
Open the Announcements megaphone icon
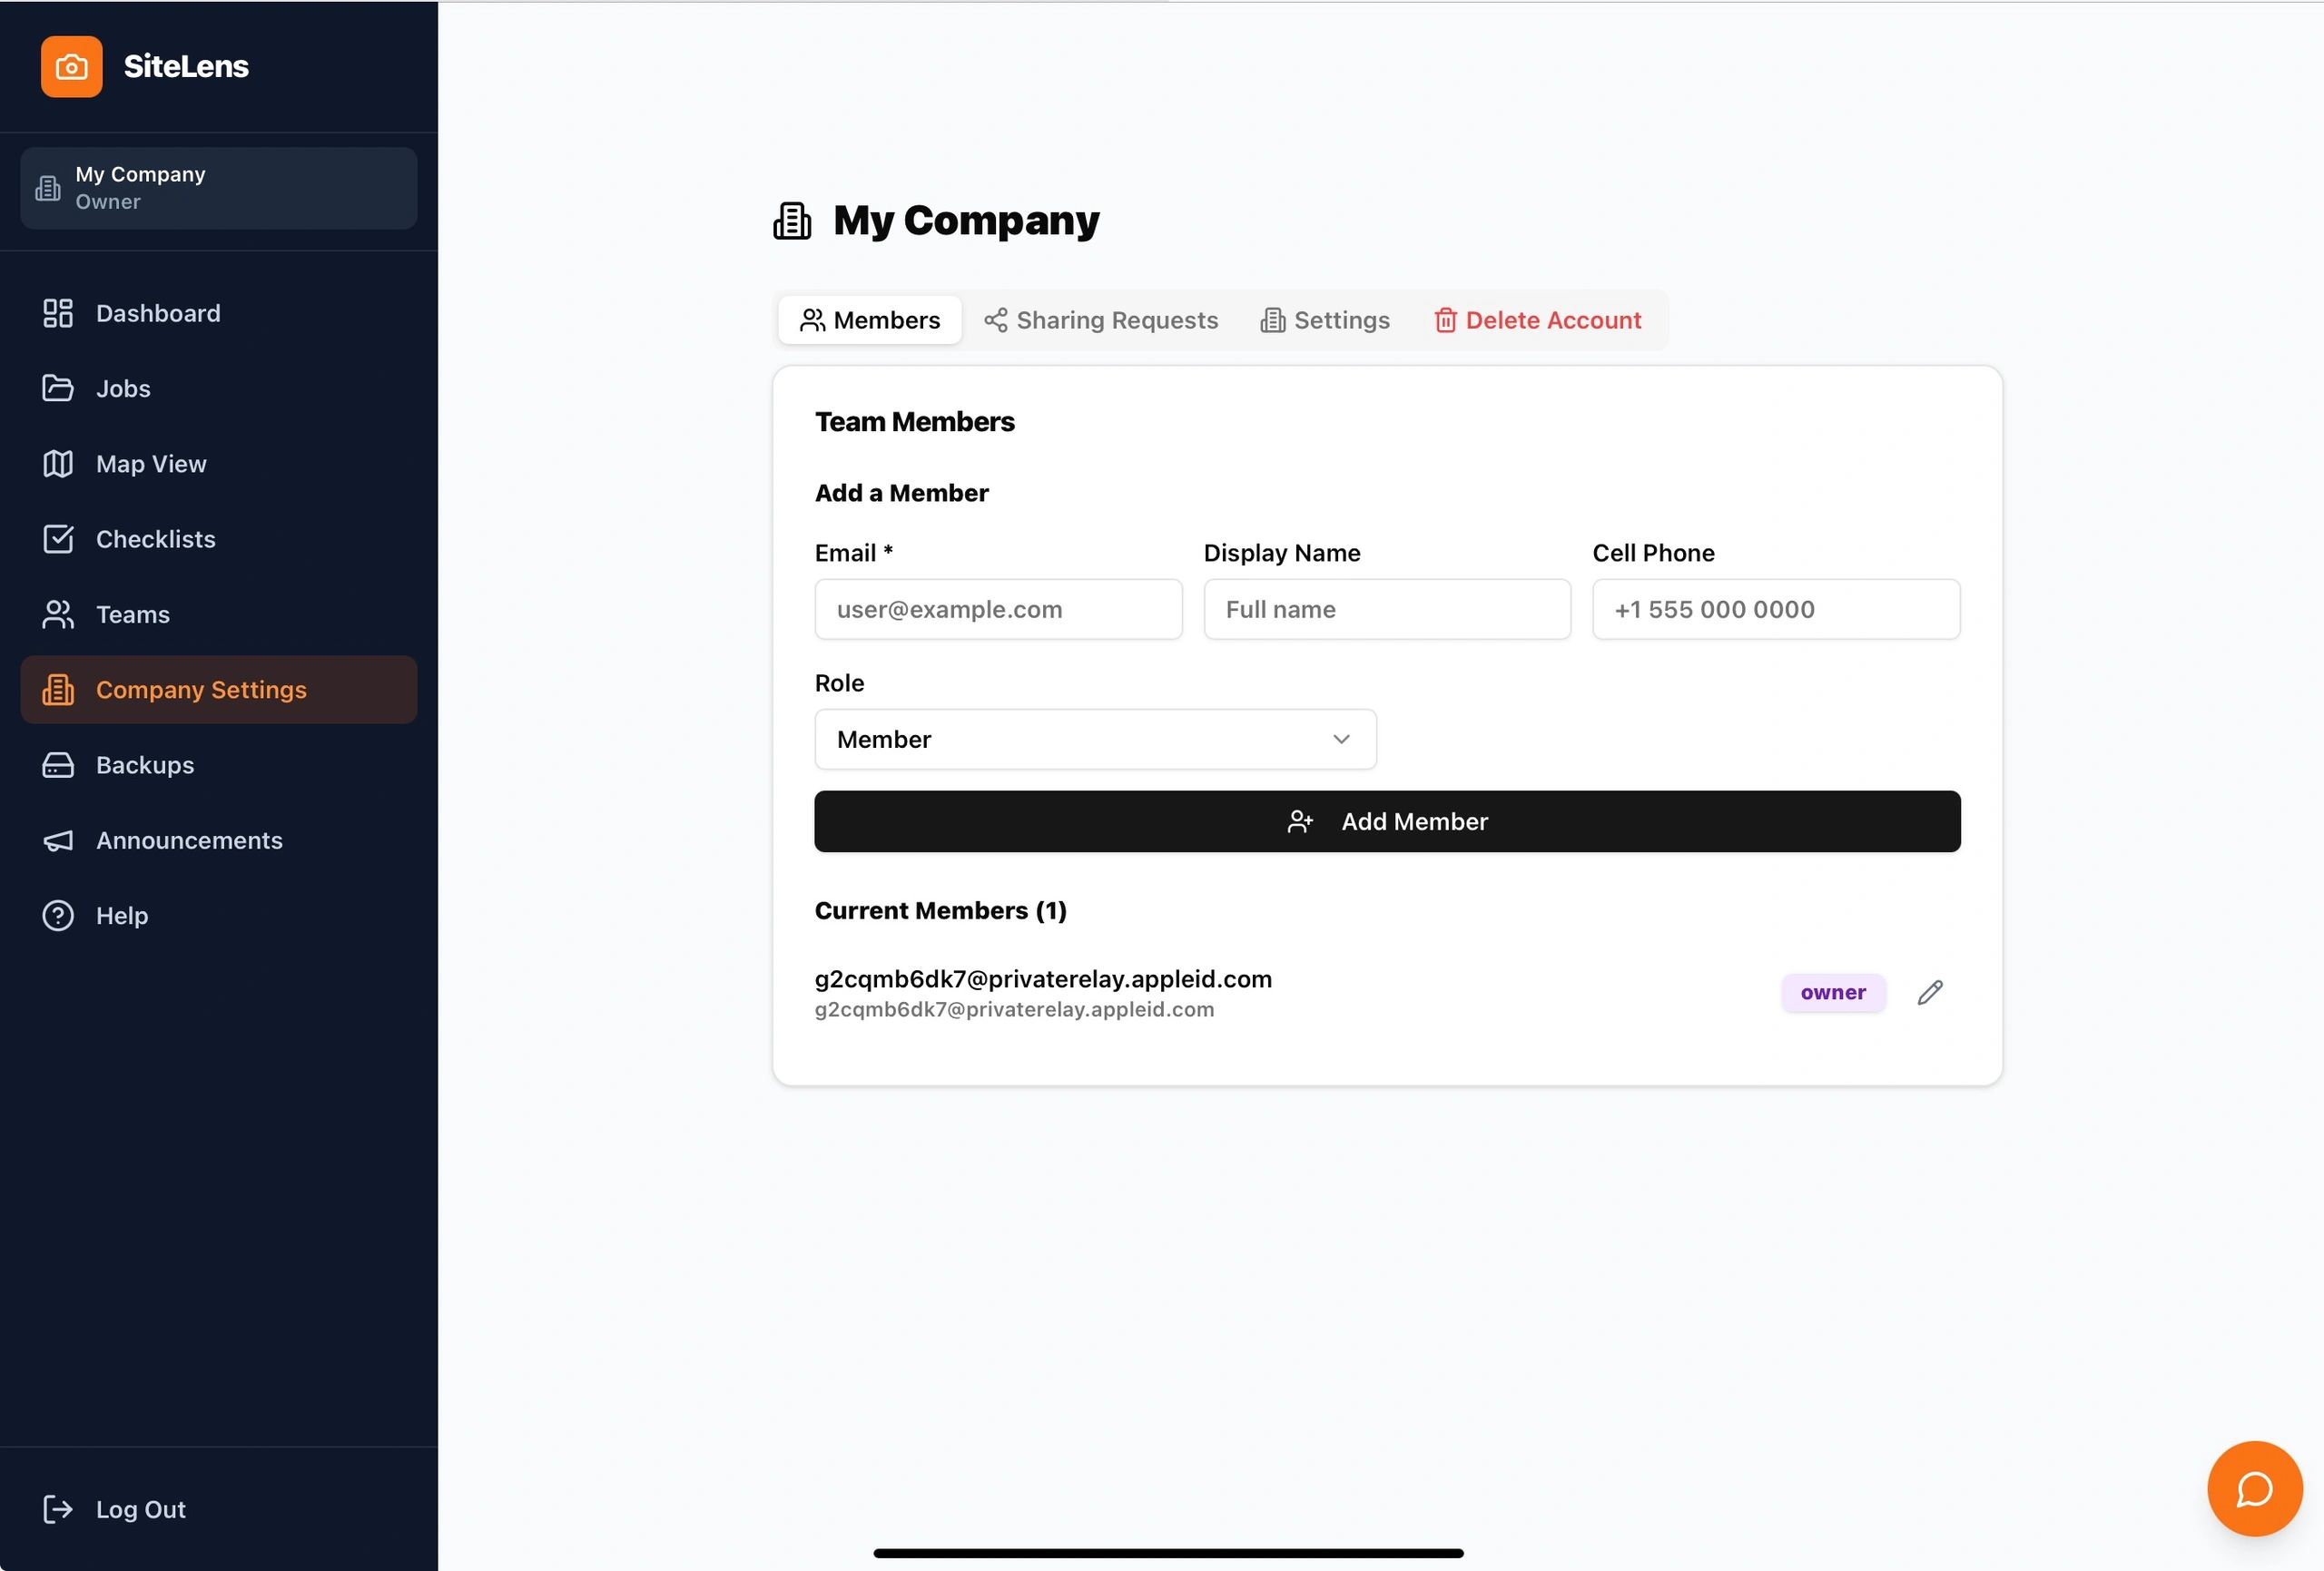pyautogui.click(x=58, y=840)
